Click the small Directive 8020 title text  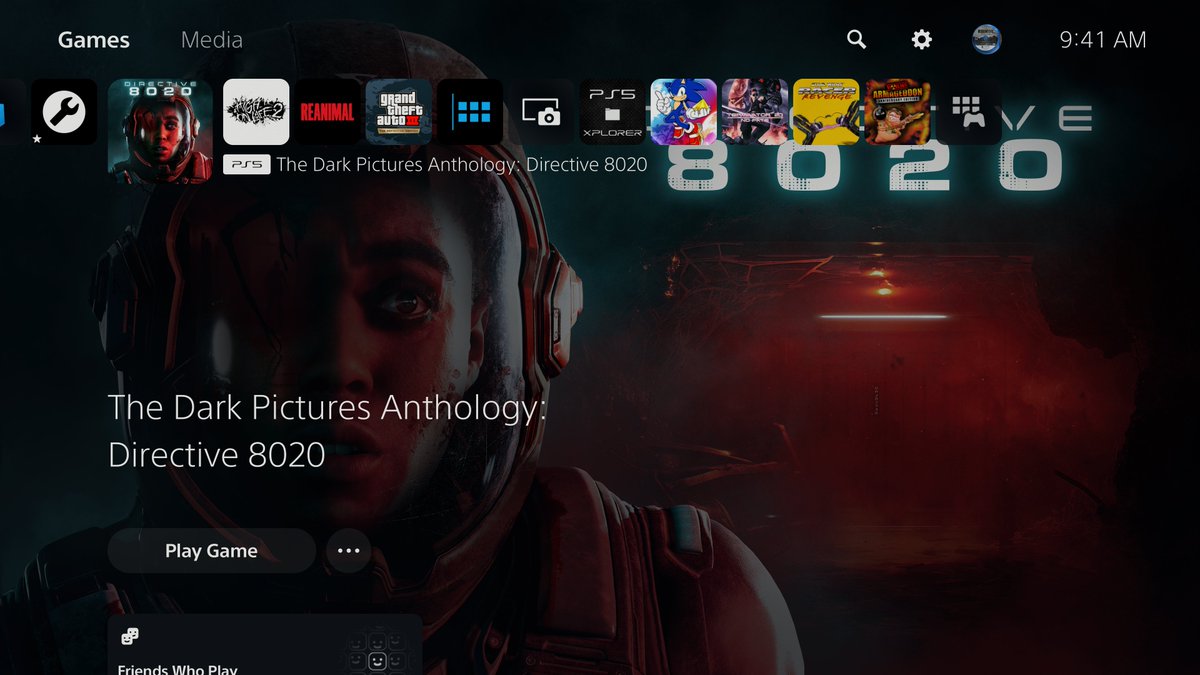click(x=462, y=165)
